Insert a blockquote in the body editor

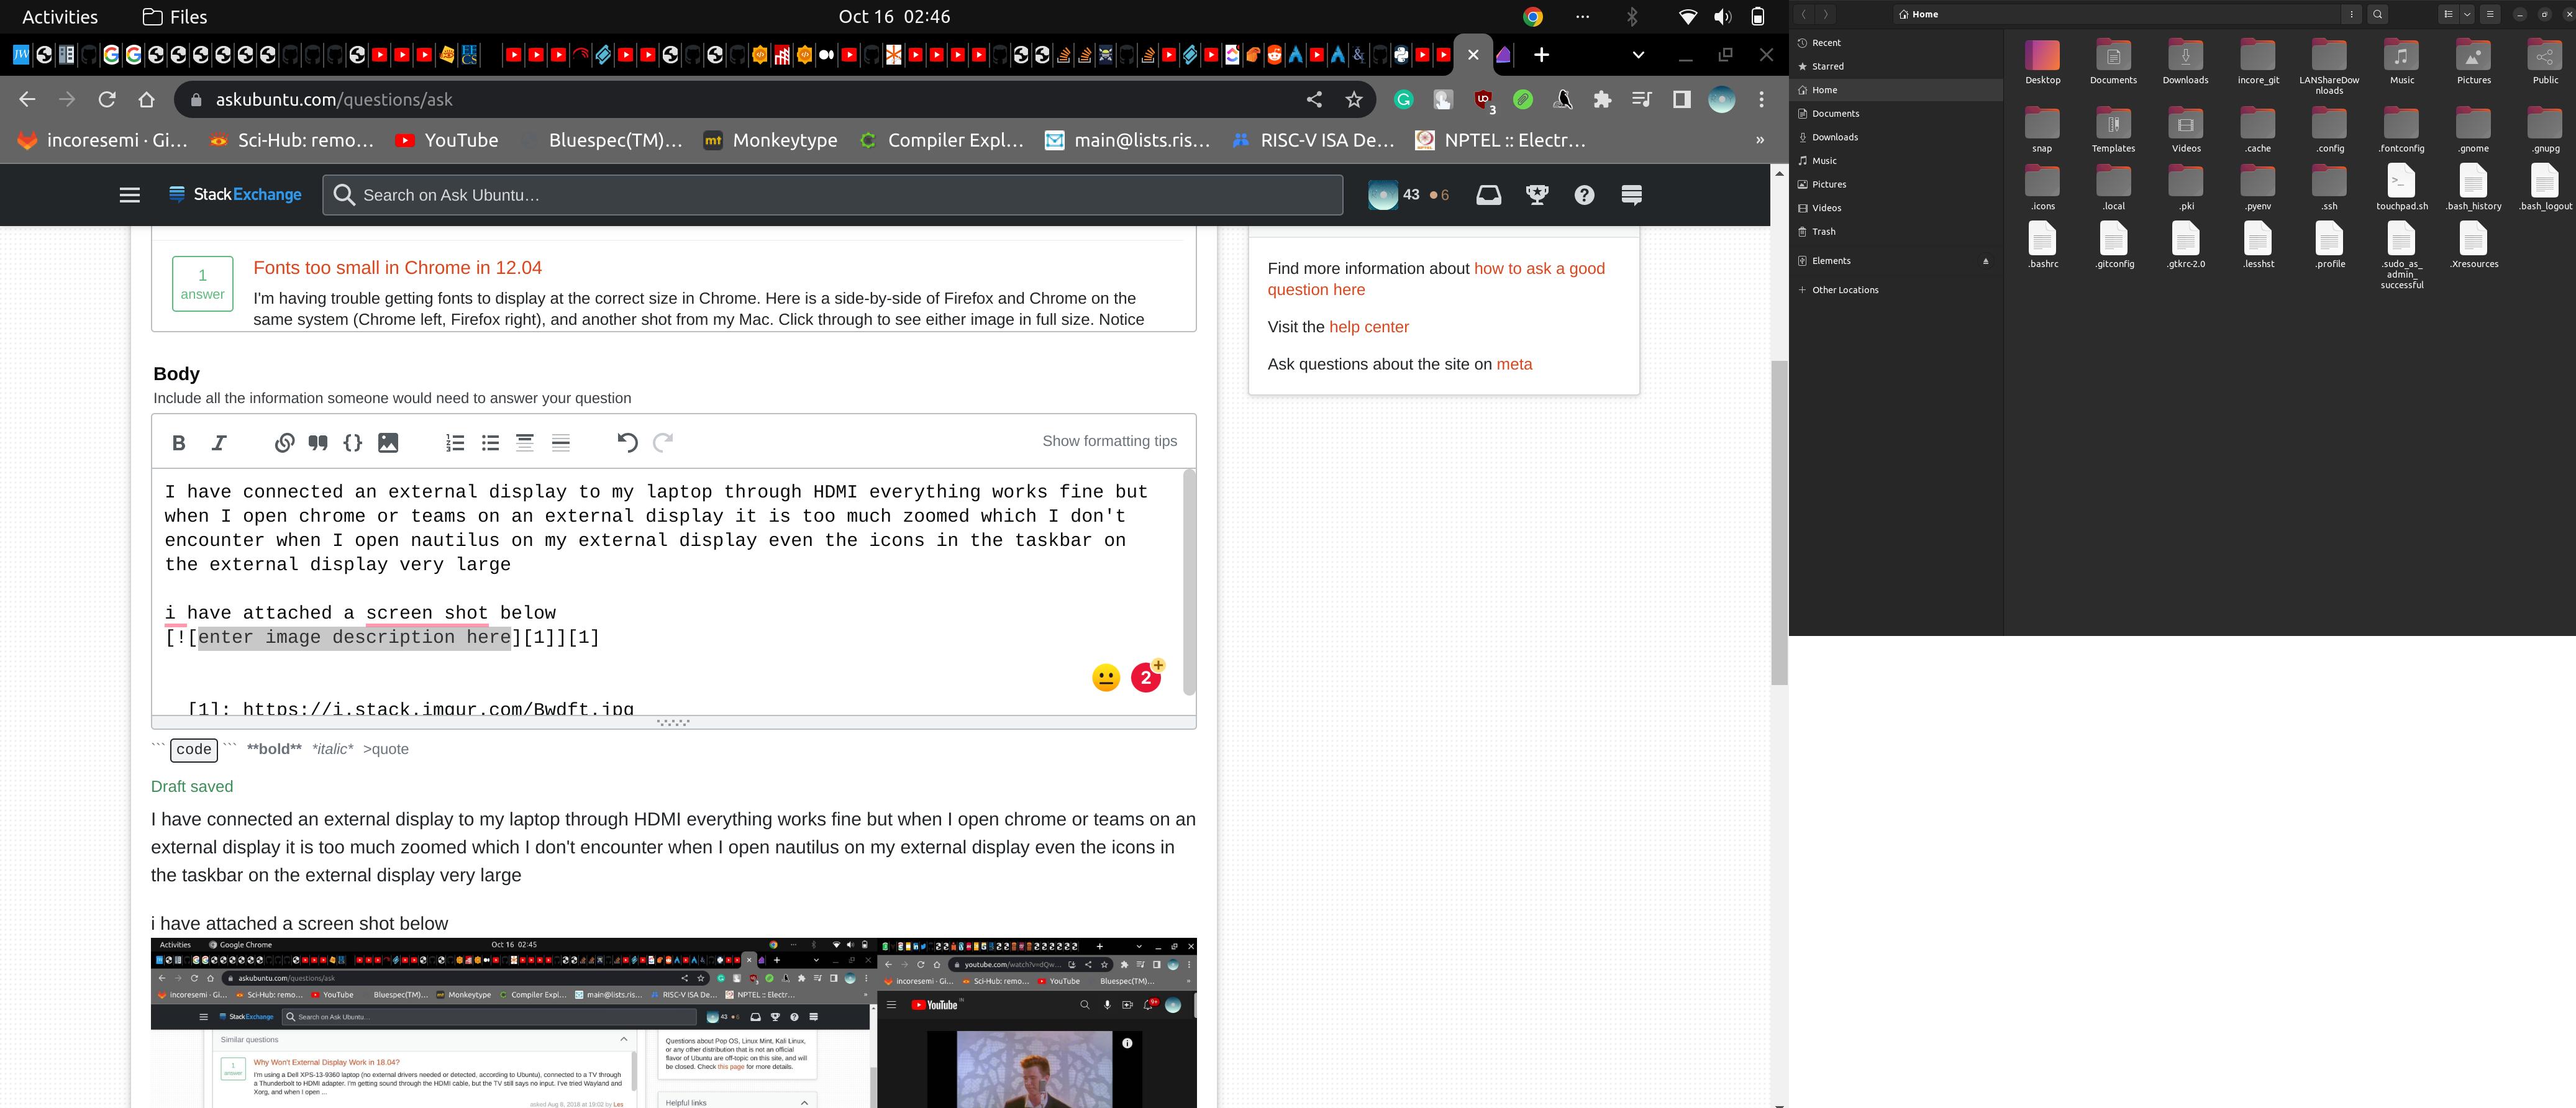pyautogui.click(x=318, y=443)
